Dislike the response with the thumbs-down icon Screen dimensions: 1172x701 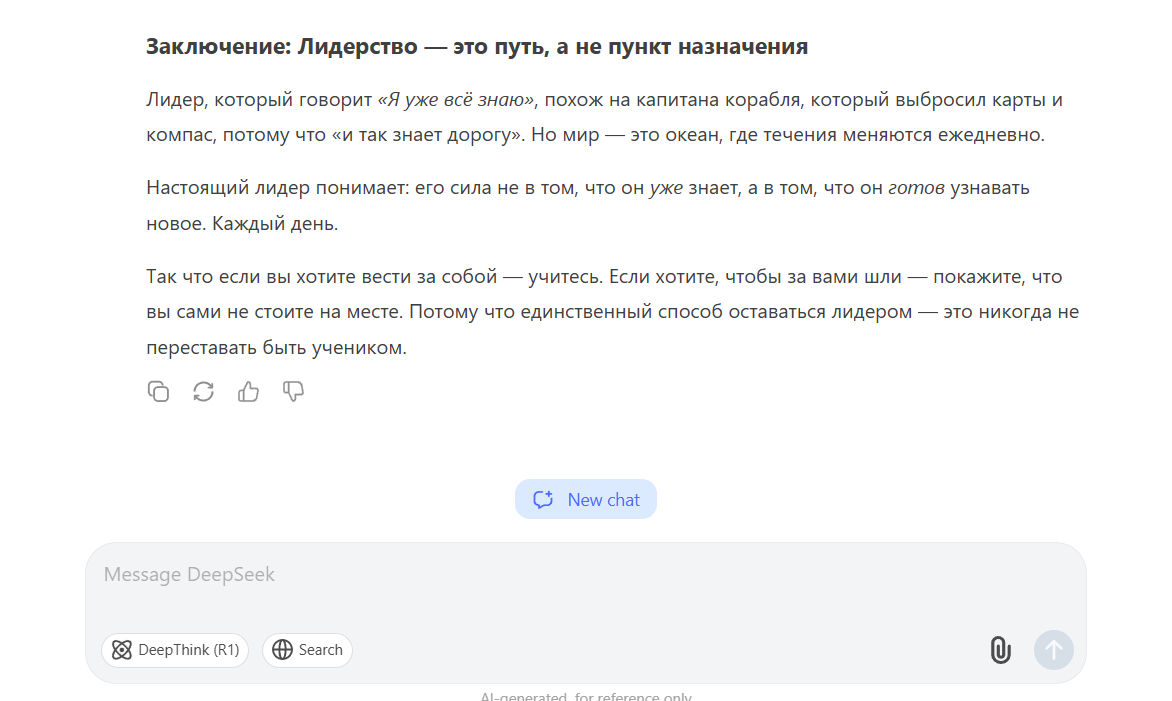point(293,392)
